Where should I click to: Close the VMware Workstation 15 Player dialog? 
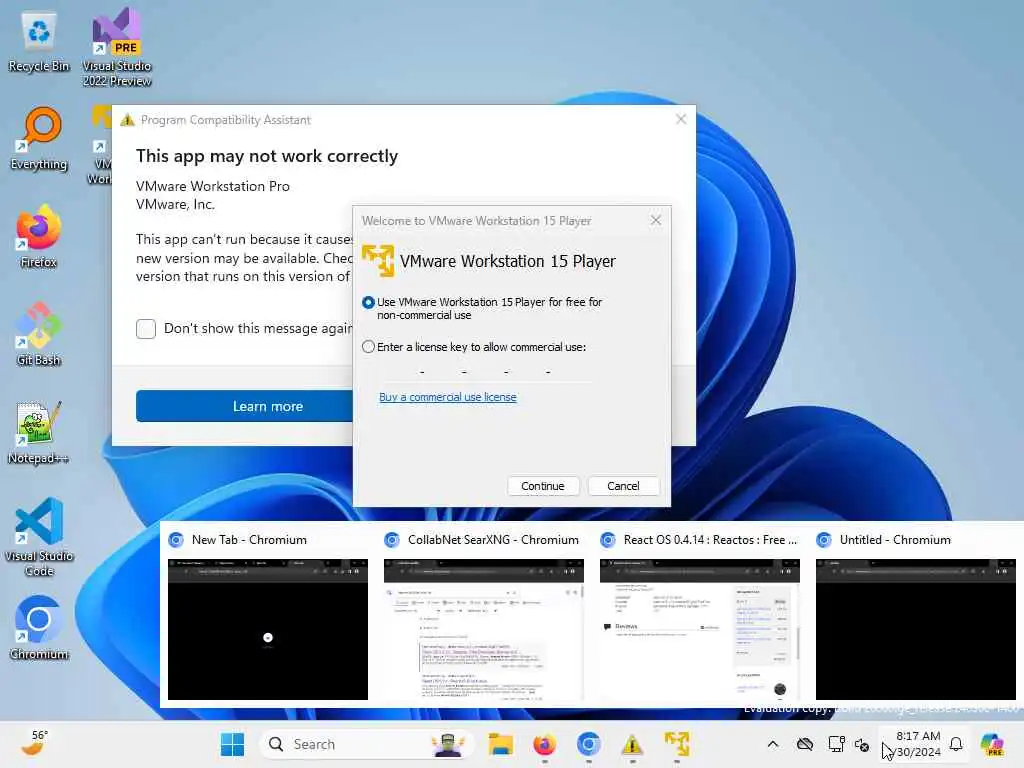pyautogui.click(x=656, y=220)
